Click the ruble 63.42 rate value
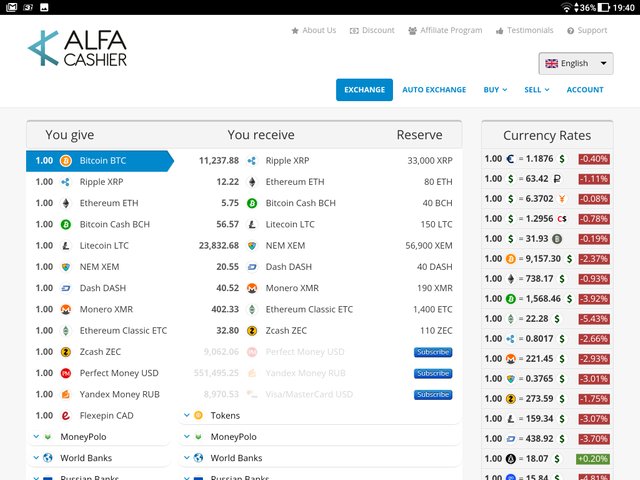The width and height of the screenshot is (640, 480). tap(537, 179)
